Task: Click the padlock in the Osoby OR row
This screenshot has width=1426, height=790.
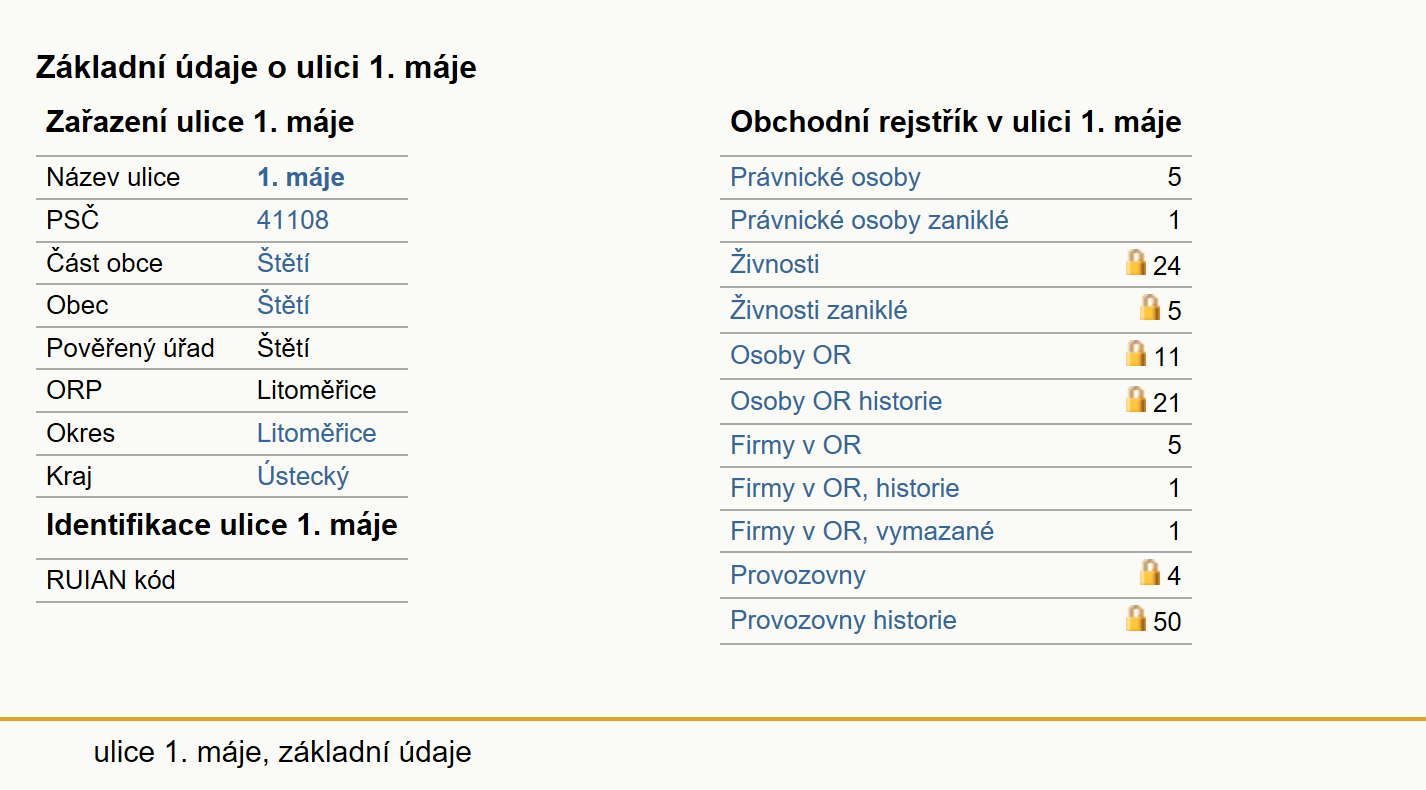Action: 1135,353
